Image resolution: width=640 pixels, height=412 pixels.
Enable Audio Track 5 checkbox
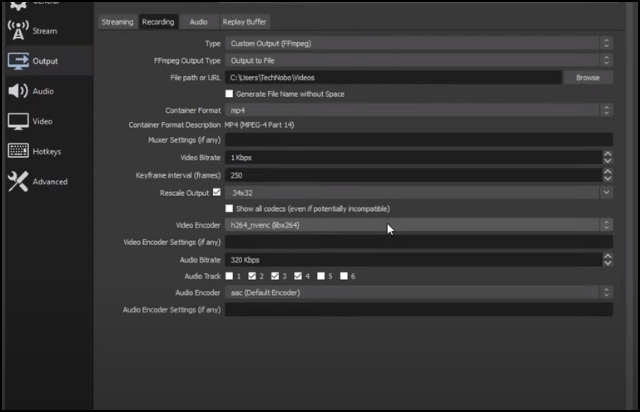tap(321, 276)
